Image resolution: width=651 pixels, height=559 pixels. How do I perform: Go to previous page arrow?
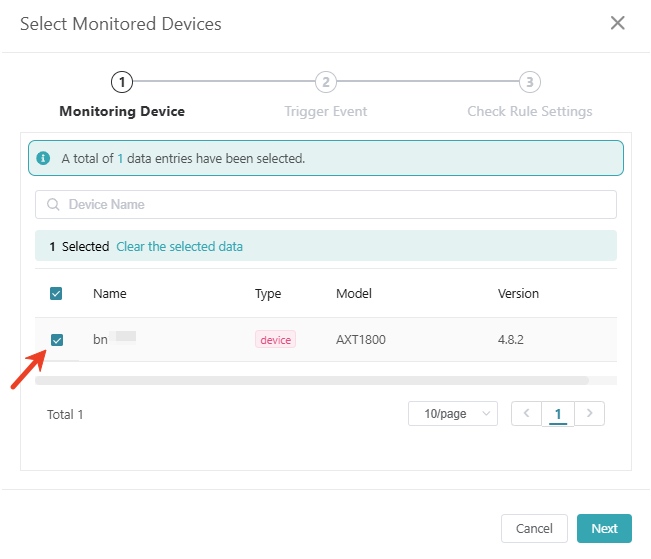(x=526, y=413)
